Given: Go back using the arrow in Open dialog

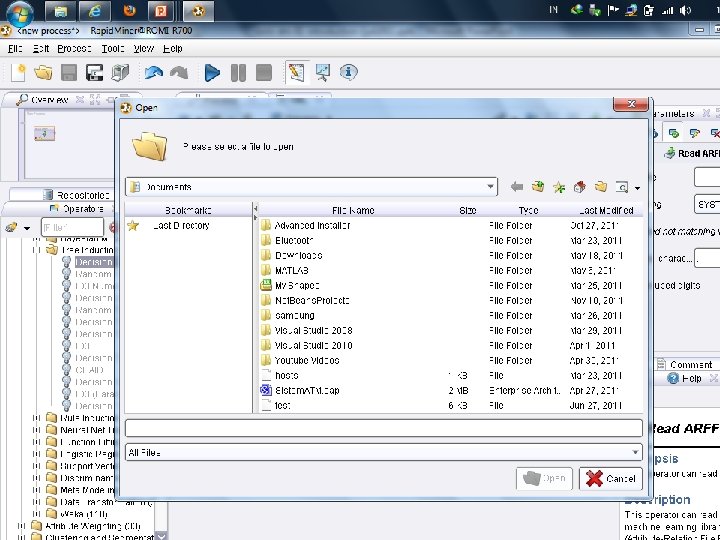Looking at the screenshot, I should tap(517, 187).
